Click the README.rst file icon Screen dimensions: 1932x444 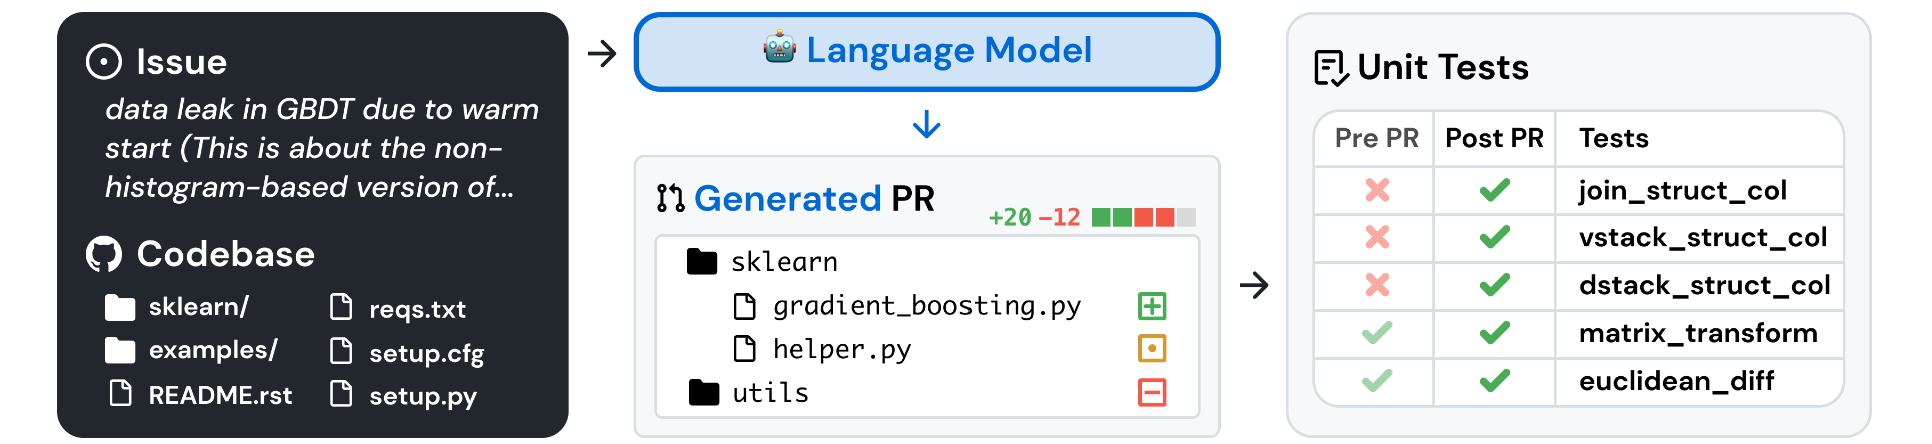click(120, 394)
